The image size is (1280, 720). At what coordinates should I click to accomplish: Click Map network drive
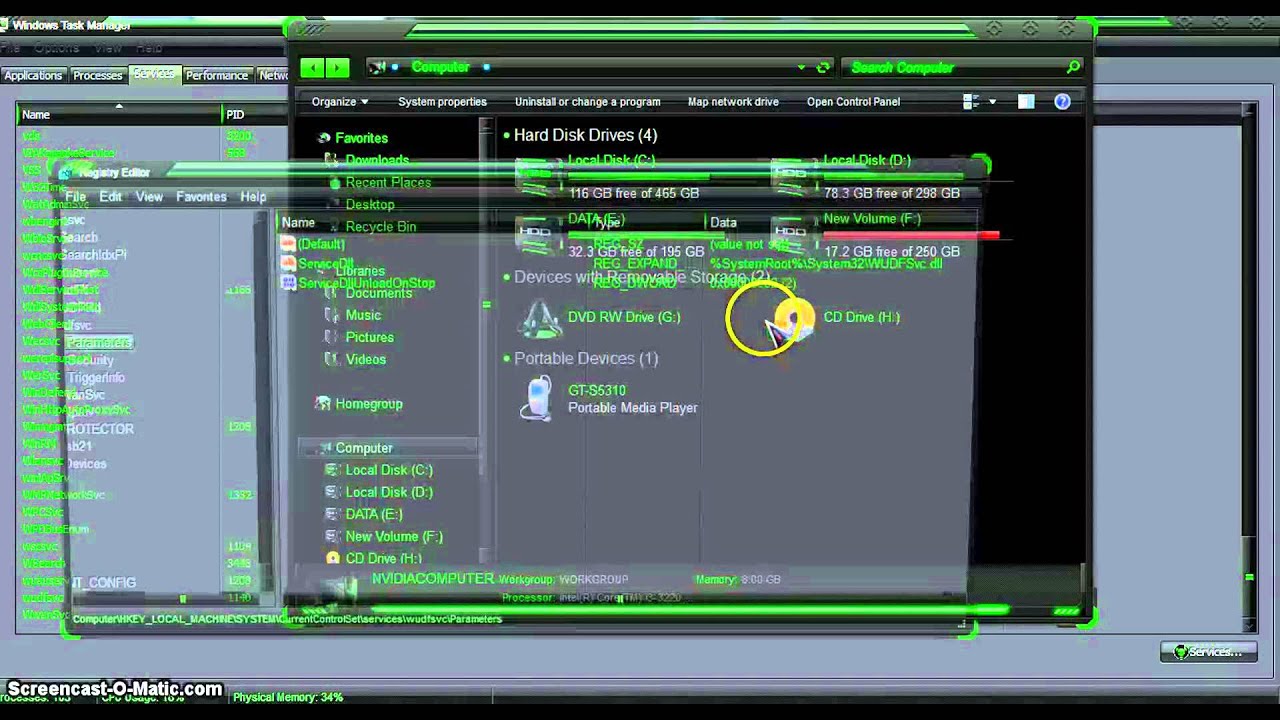[x=733, y=101]
